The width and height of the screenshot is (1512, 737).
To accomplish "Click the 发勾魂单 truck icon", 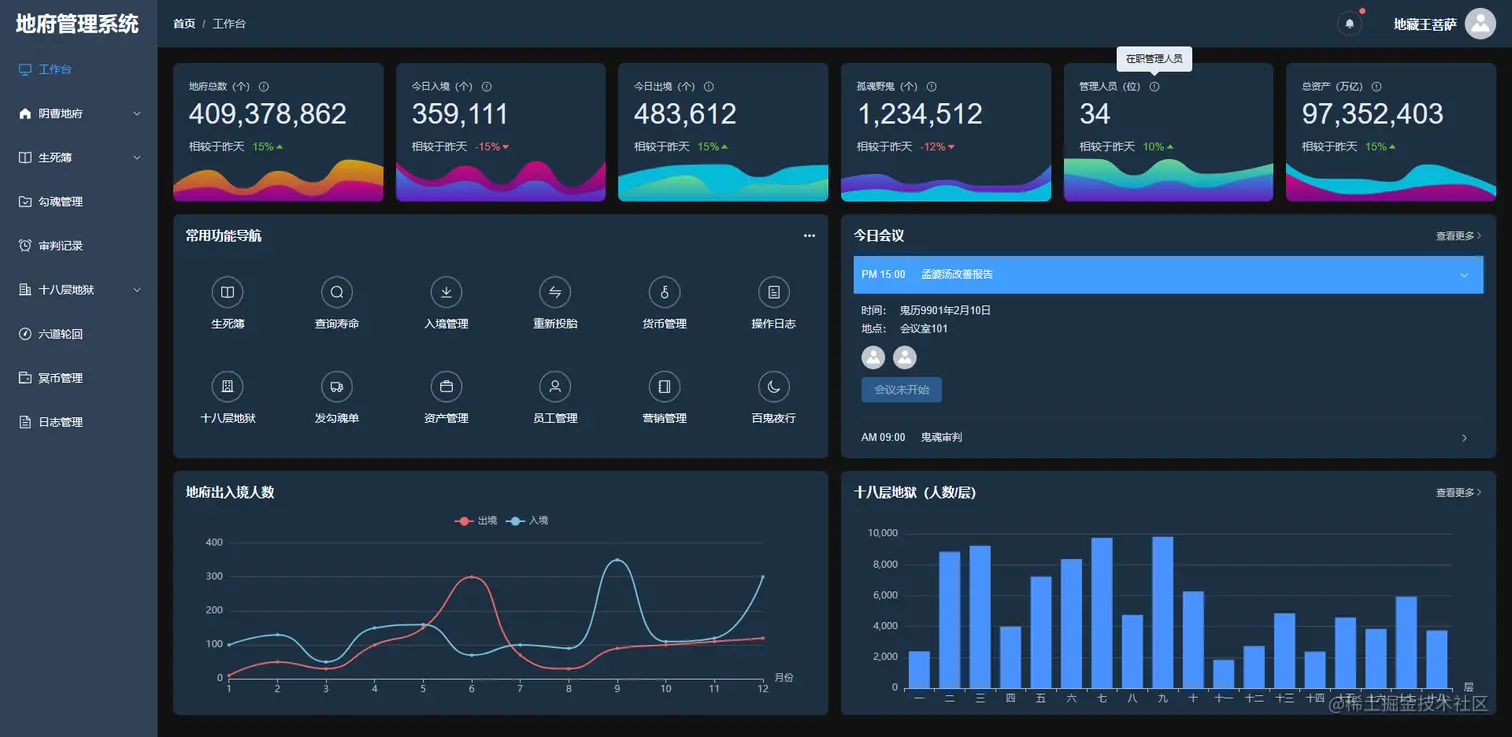I will 337,386.
